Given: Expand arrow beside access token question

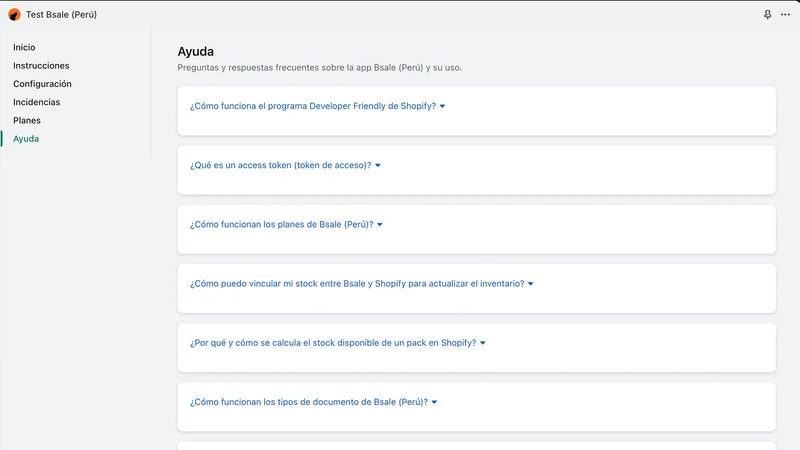Looking at the screenshot, I should (x=378, y=165).
